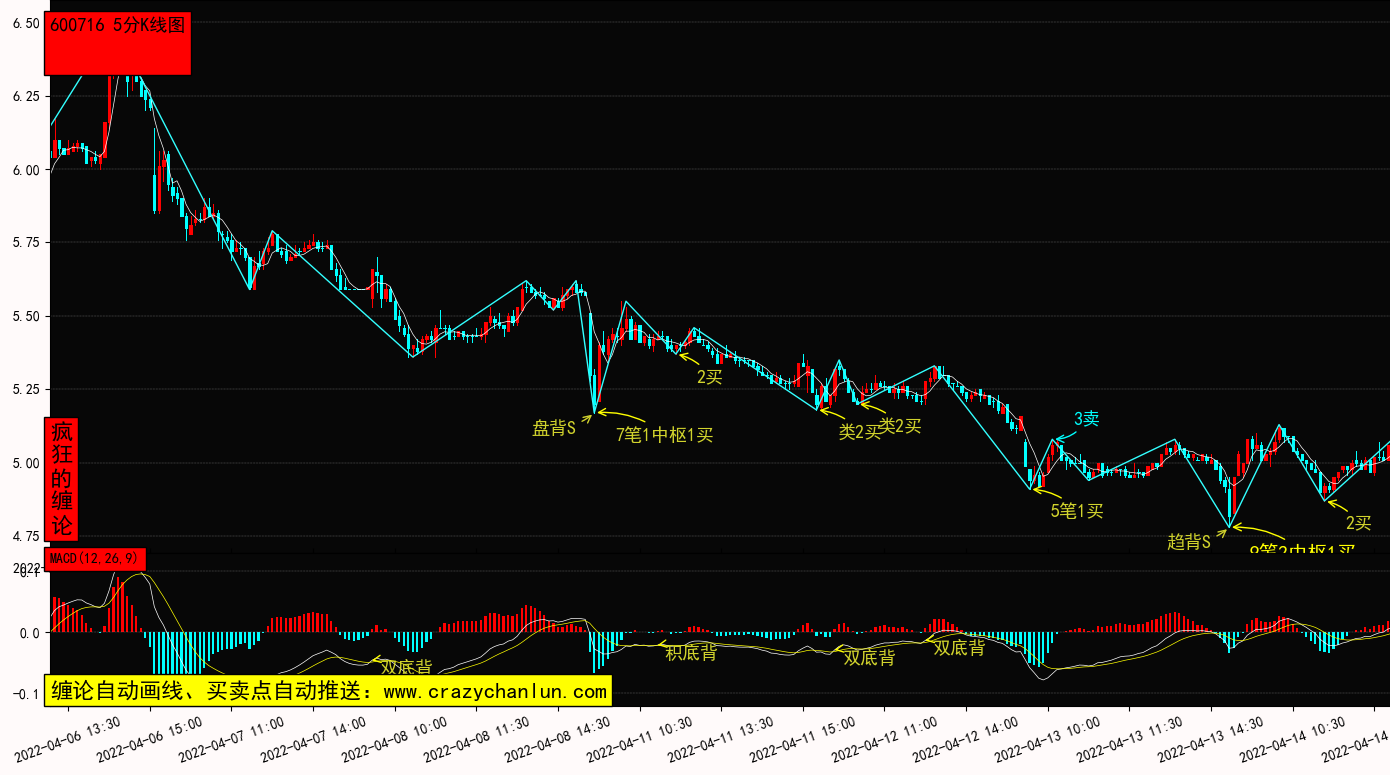Click the 2022-04-11 13:30 time label
1390x775 pixels.
[721, 738]
